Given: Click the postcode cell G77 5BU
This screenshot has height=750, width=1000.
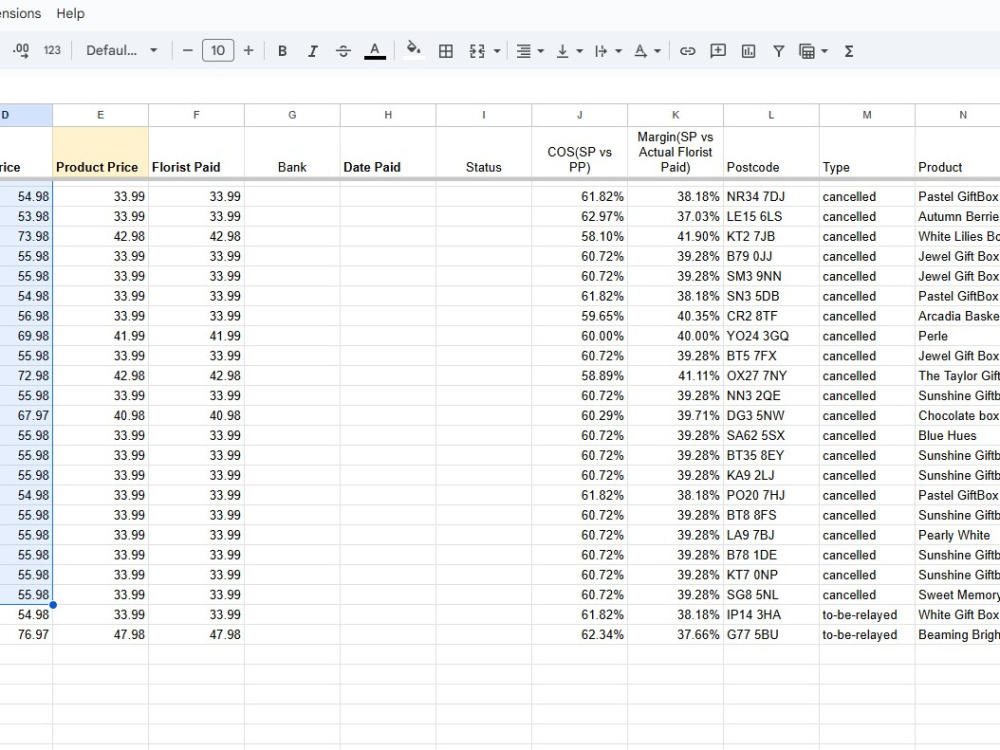Looking at the screenshot, I should tap(771, 634).
